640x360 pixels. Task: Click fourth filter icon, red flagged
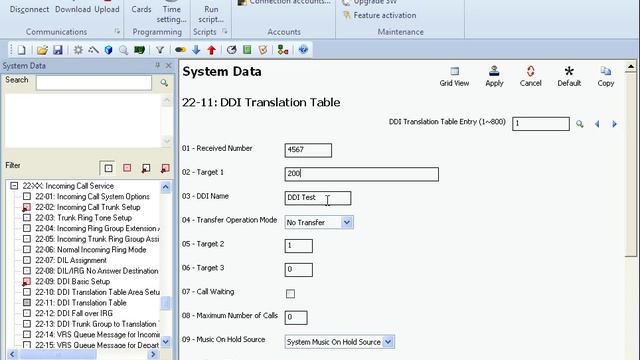[165, 168]
